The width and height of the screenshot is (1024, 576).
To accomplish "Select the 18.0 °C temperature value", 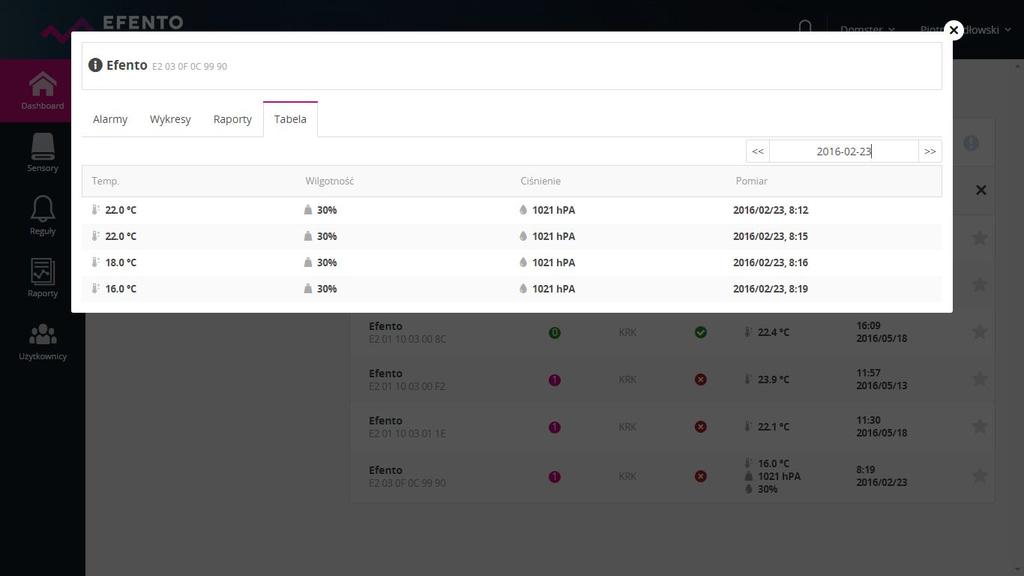I will [x=121, y=263].
